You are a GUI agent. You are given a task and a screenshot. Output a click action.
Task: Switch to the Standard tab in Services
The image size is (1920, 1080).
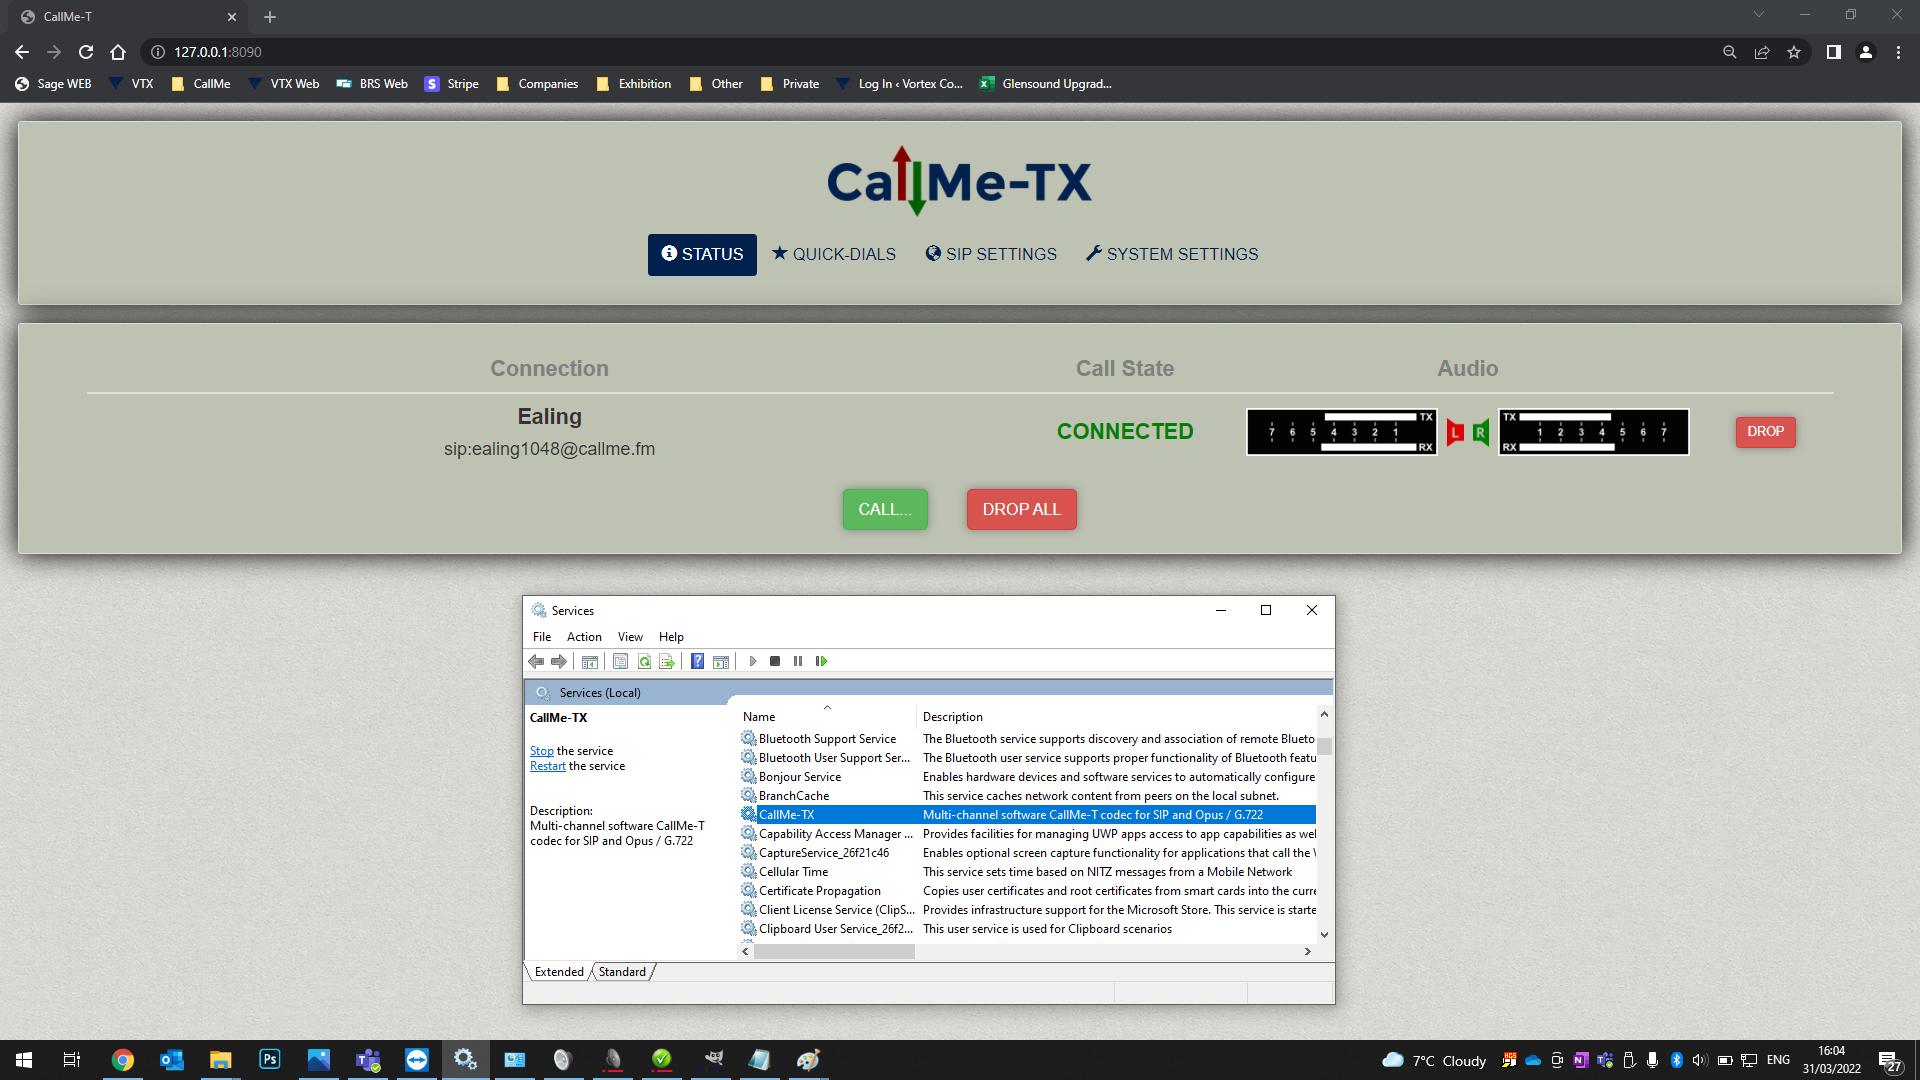click(x=622, y=972)
